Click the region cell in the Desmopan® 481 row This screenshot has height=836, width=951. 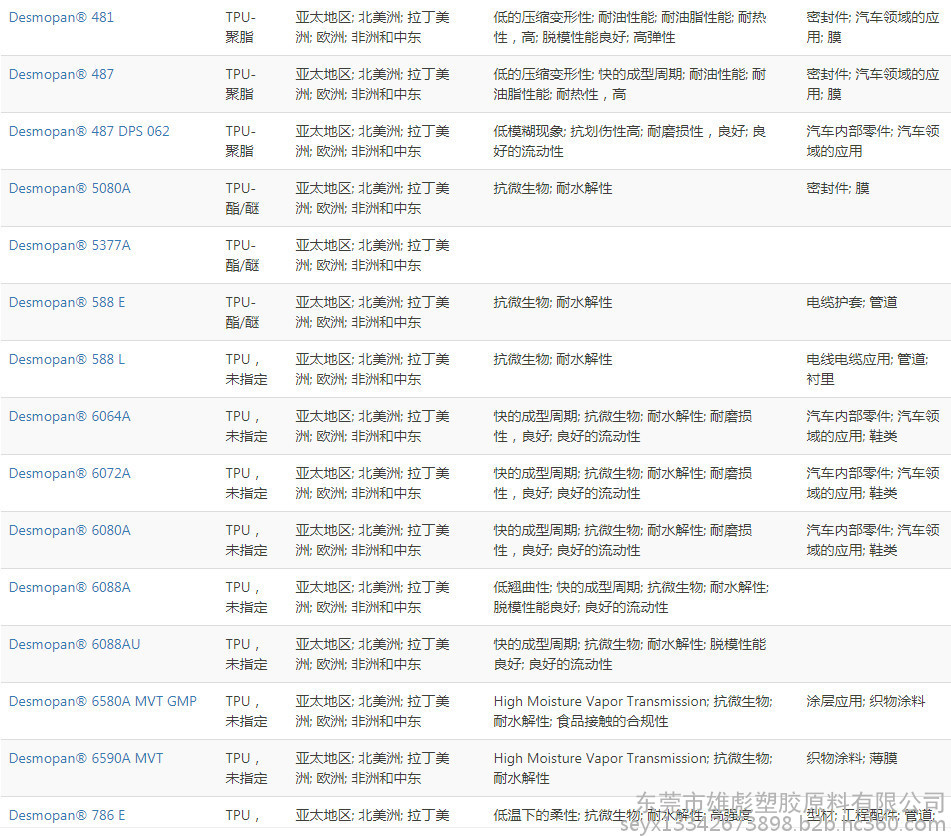tap(372, 27)
